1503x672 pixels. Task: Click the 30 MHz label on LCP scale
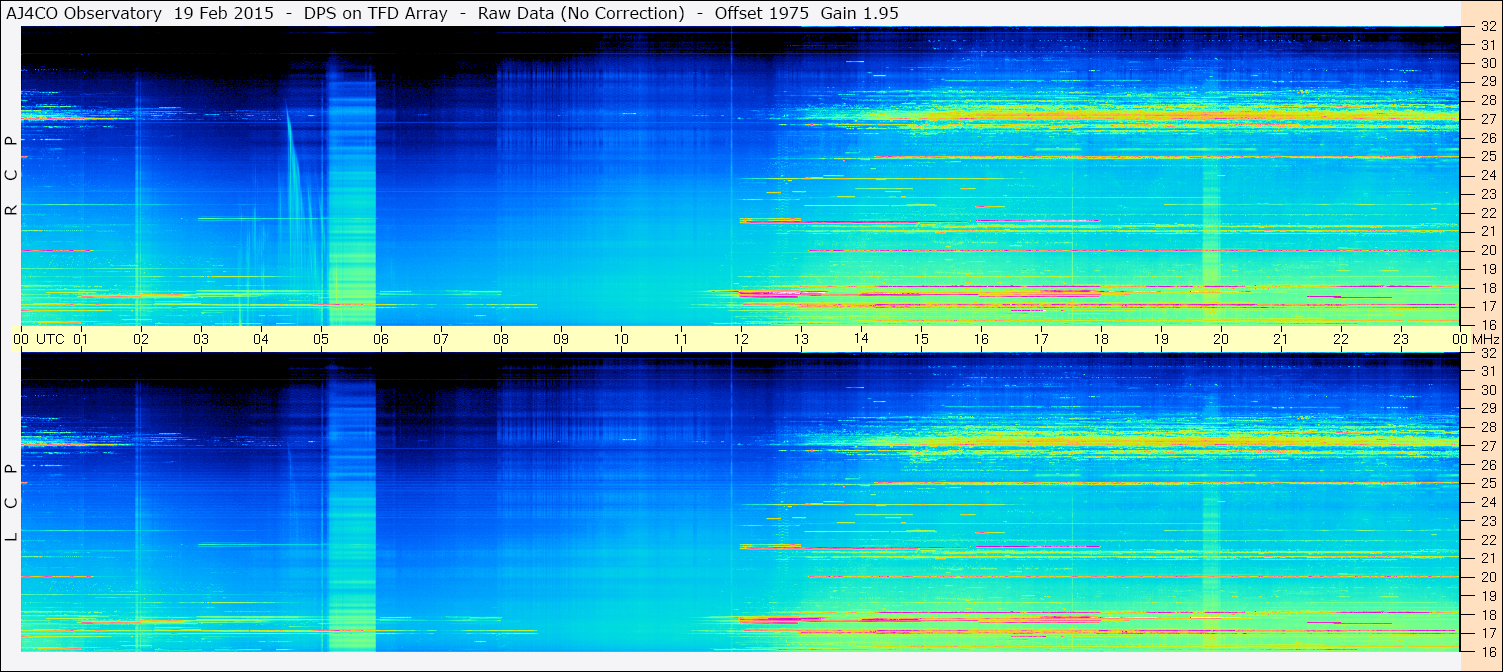pyautogui.click(x=1488, y=390)
